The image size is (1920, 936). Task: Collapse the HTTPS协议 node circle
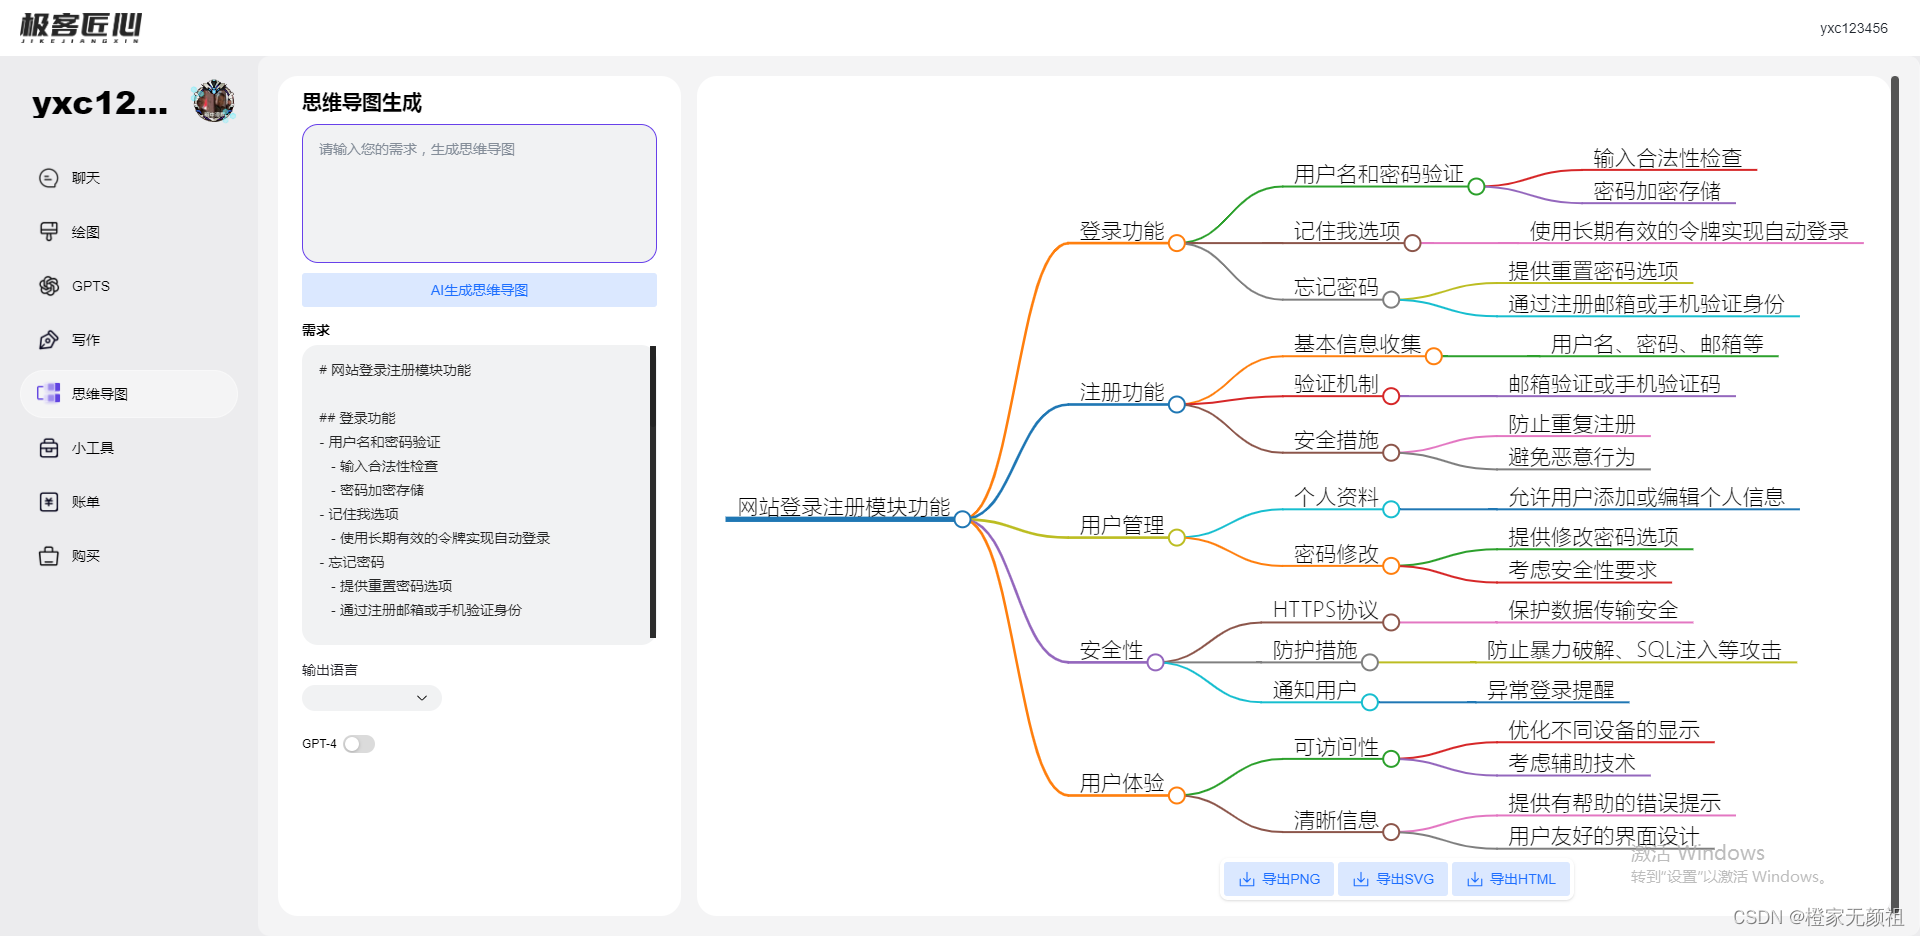coord(1390,622)
